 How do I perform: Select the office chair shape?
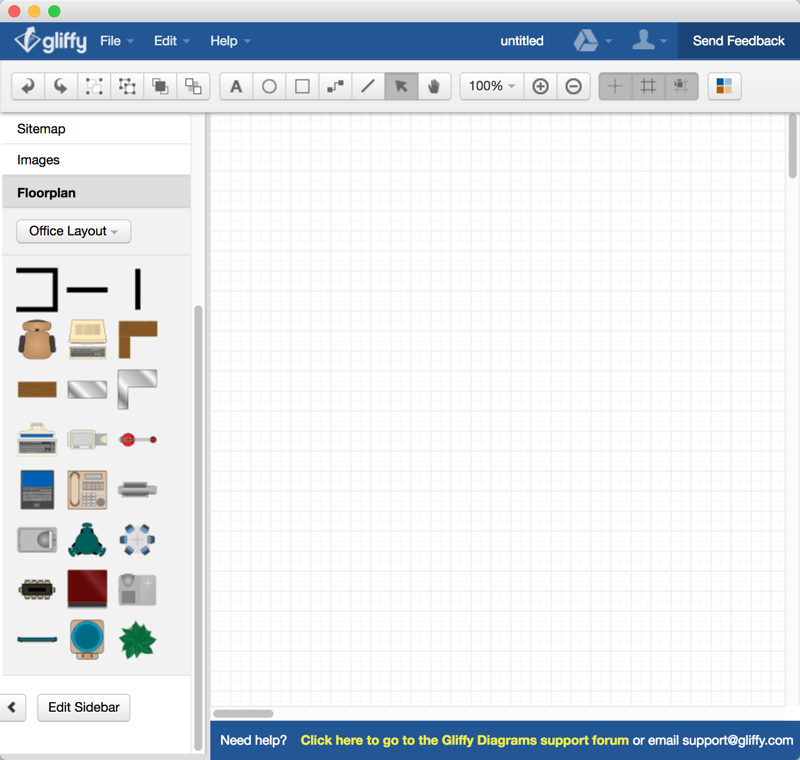tap(37, 340)
